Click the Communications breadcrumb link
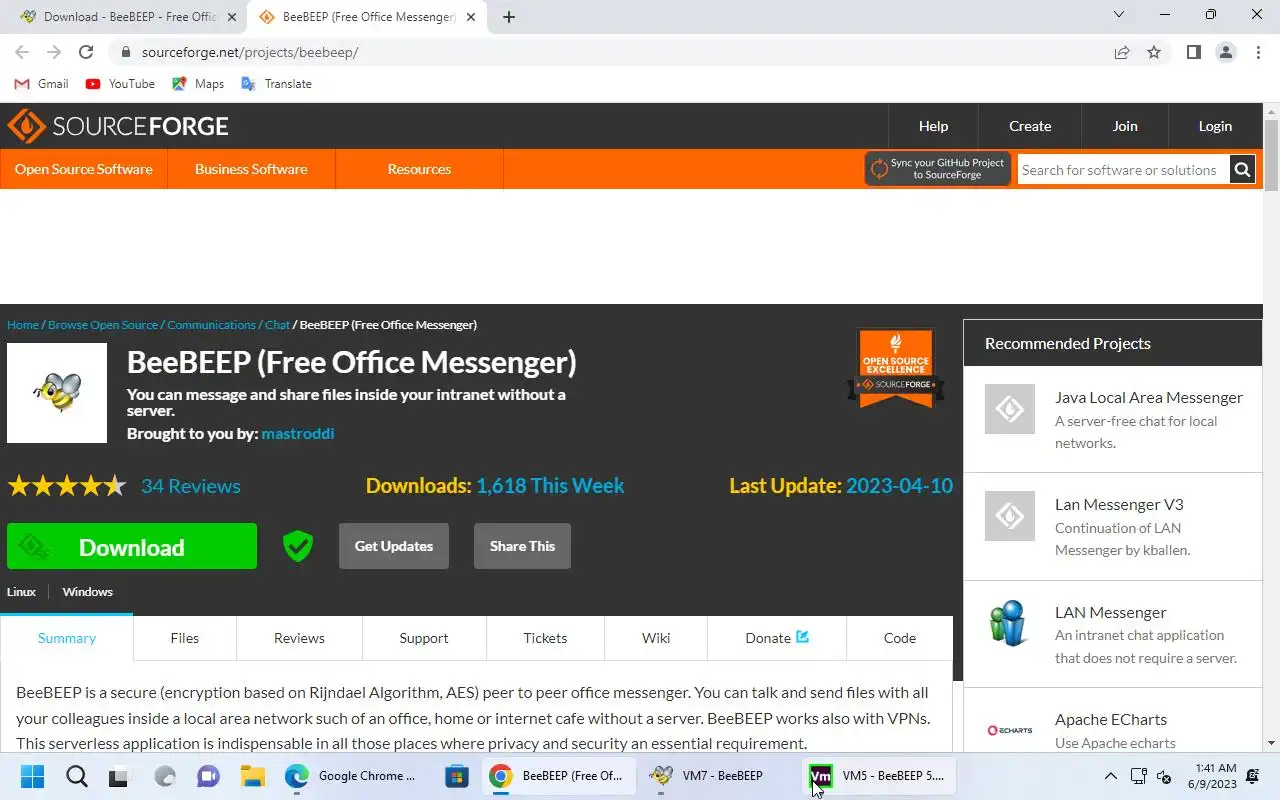Screen dimensions: 1280x800 click(212, 325)
